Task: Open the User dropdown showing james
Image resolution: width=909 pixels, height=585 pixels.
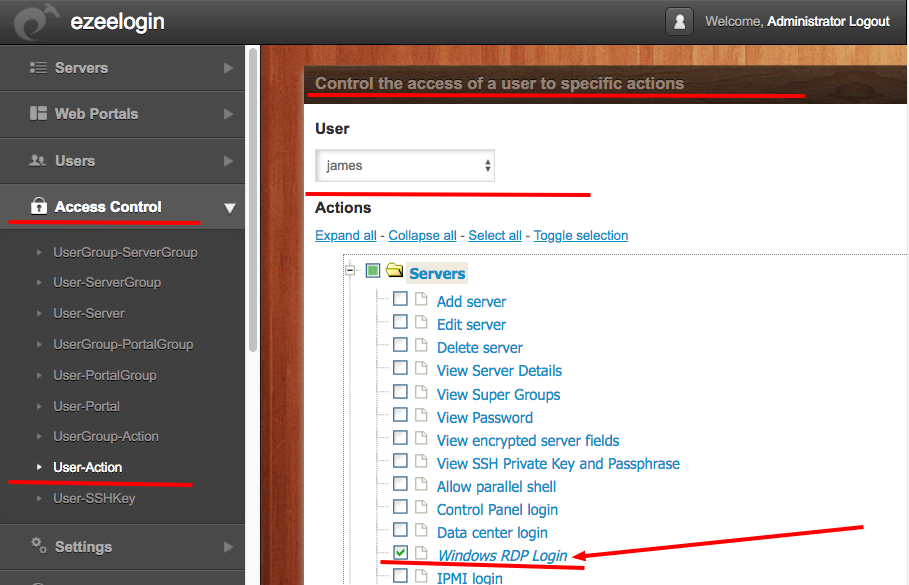Action: point(405,166)
